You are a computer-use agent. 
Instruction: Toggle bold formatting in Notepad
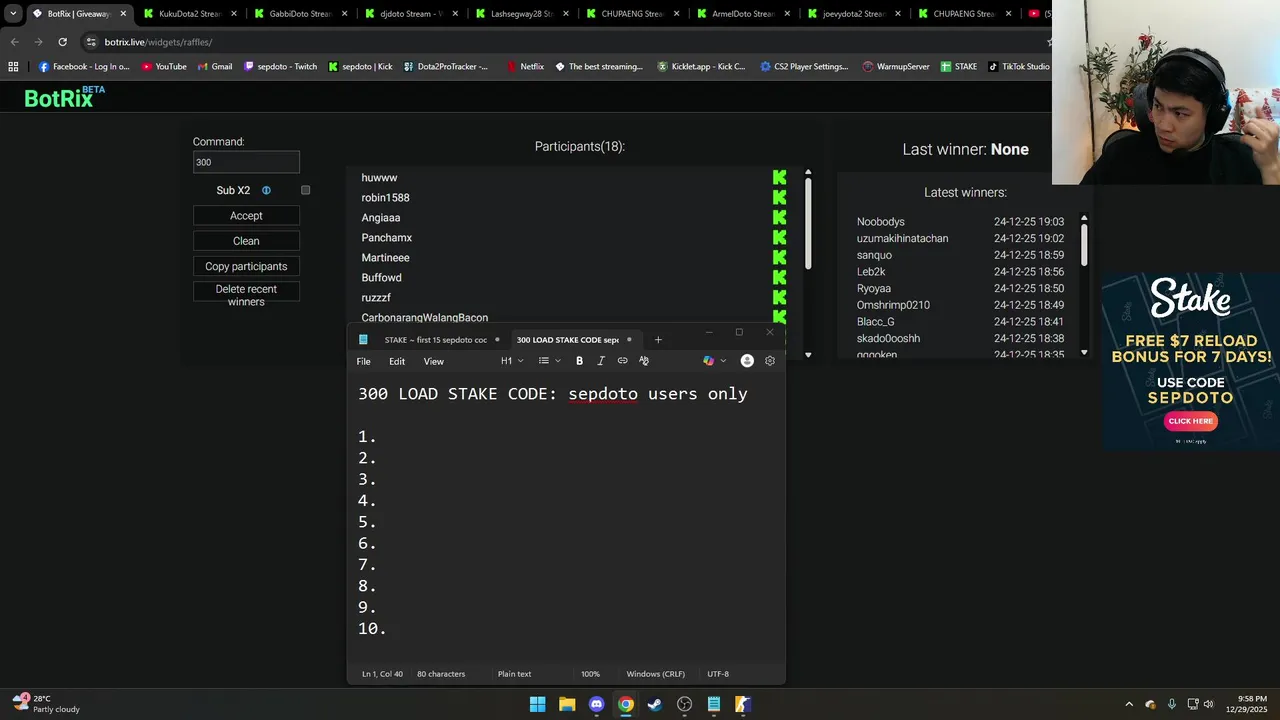(x=579, y=361)
